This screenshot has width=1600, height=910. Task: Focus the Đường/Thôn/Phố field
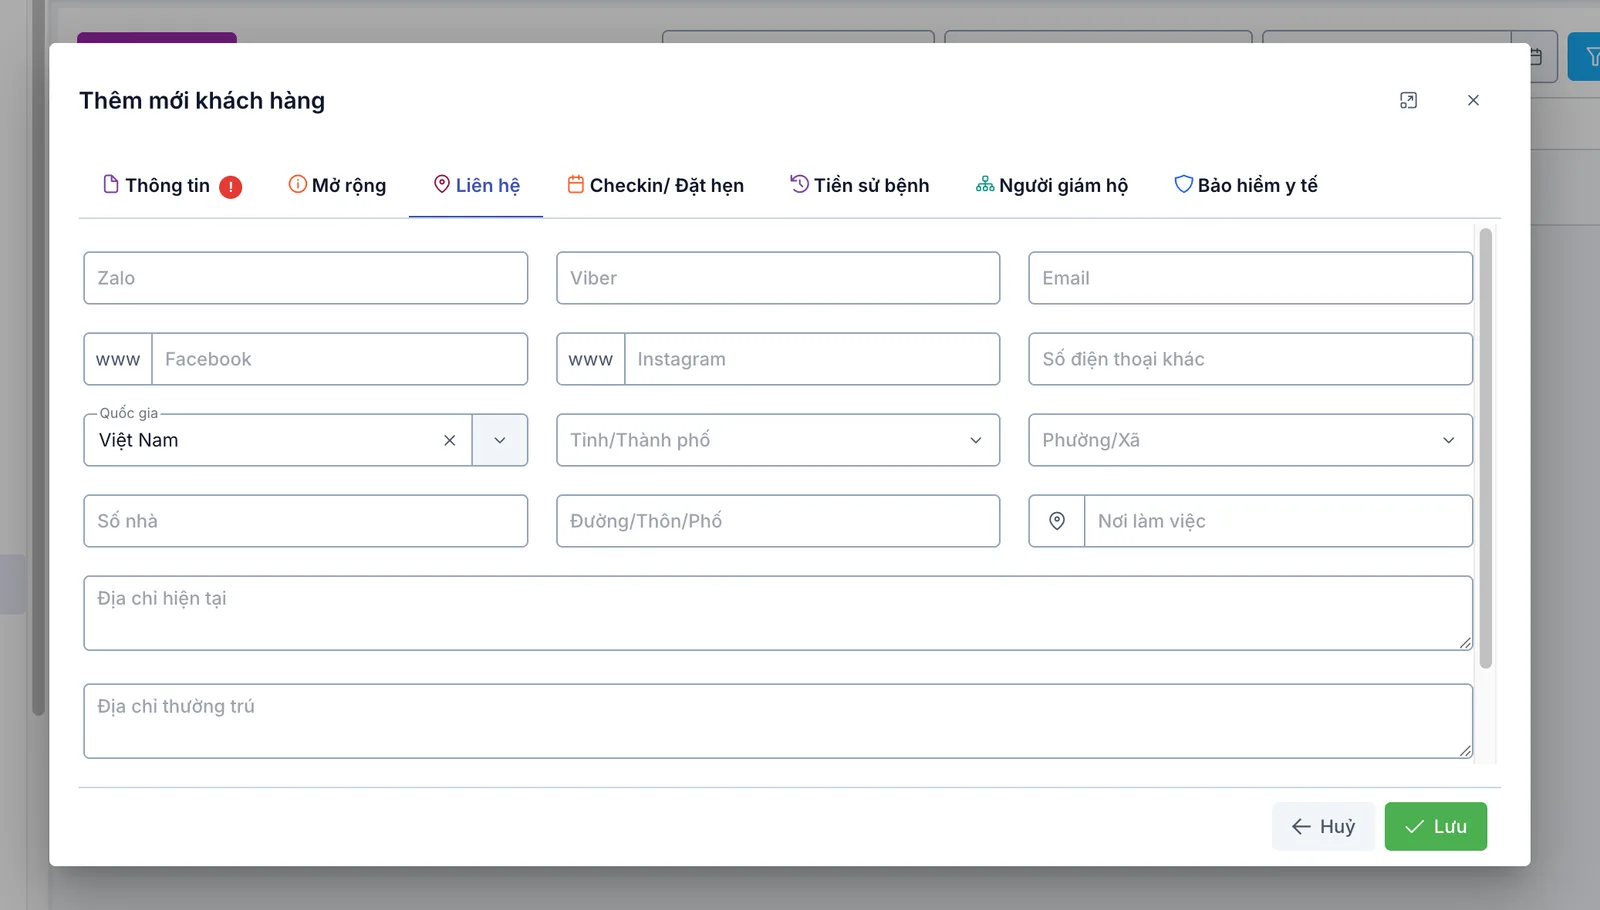click(778, 521)
